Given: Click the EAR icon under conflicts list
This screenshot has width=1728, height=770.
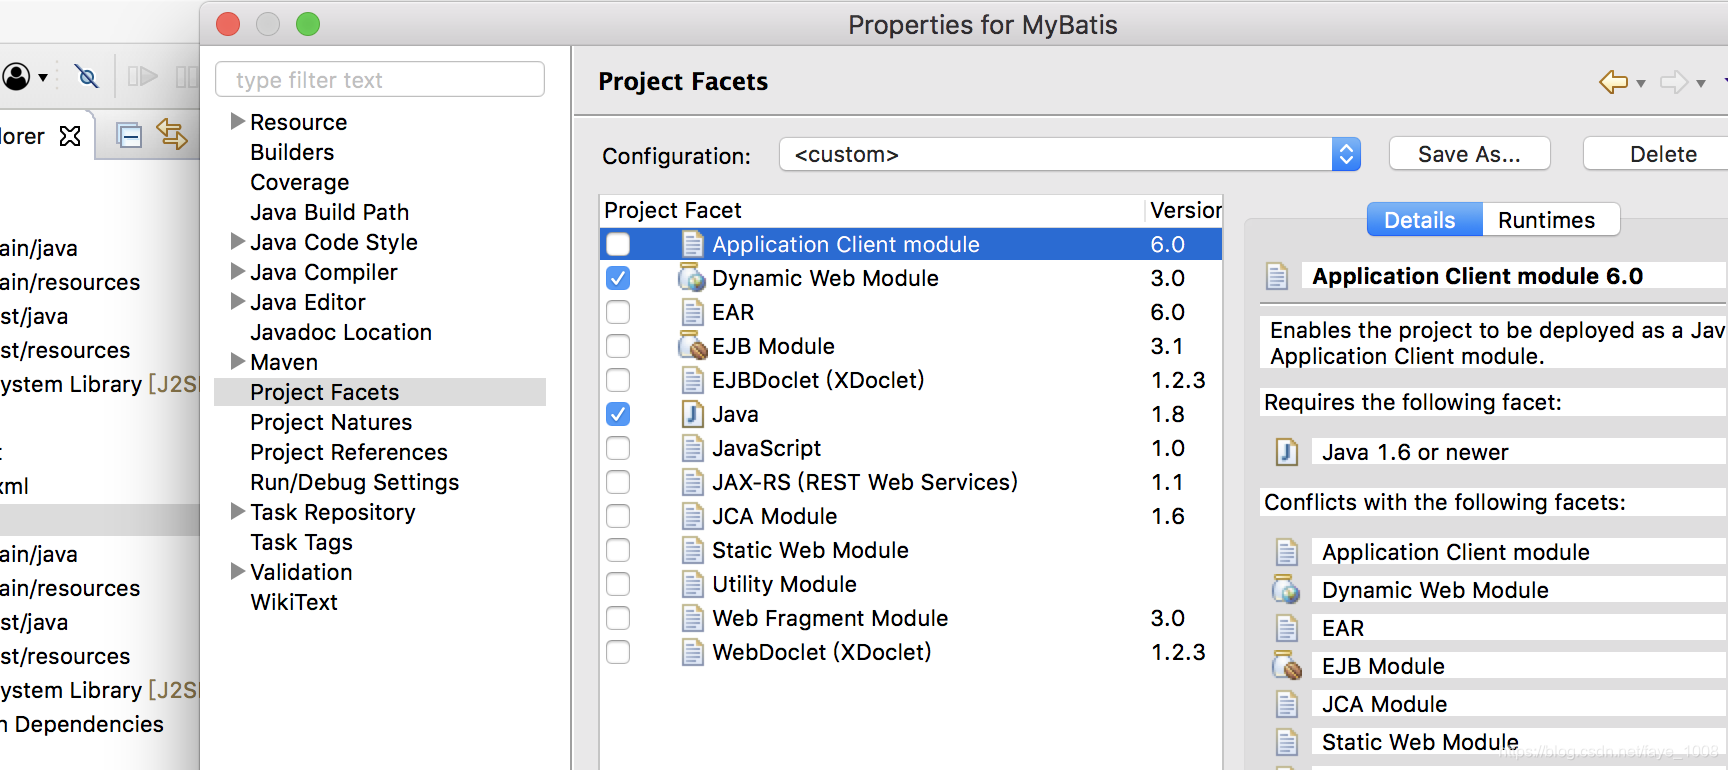Looking at the screenshot, I should pyautogui.click(x=1287, y=628).
